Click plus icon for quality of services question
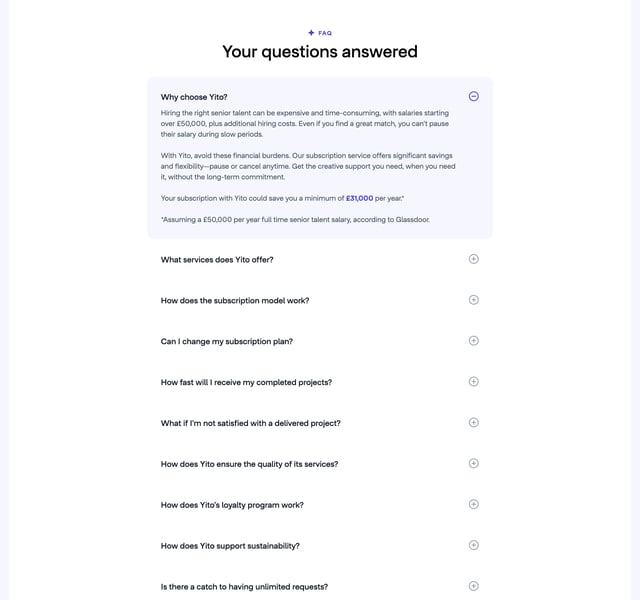 tap(474, 464)
